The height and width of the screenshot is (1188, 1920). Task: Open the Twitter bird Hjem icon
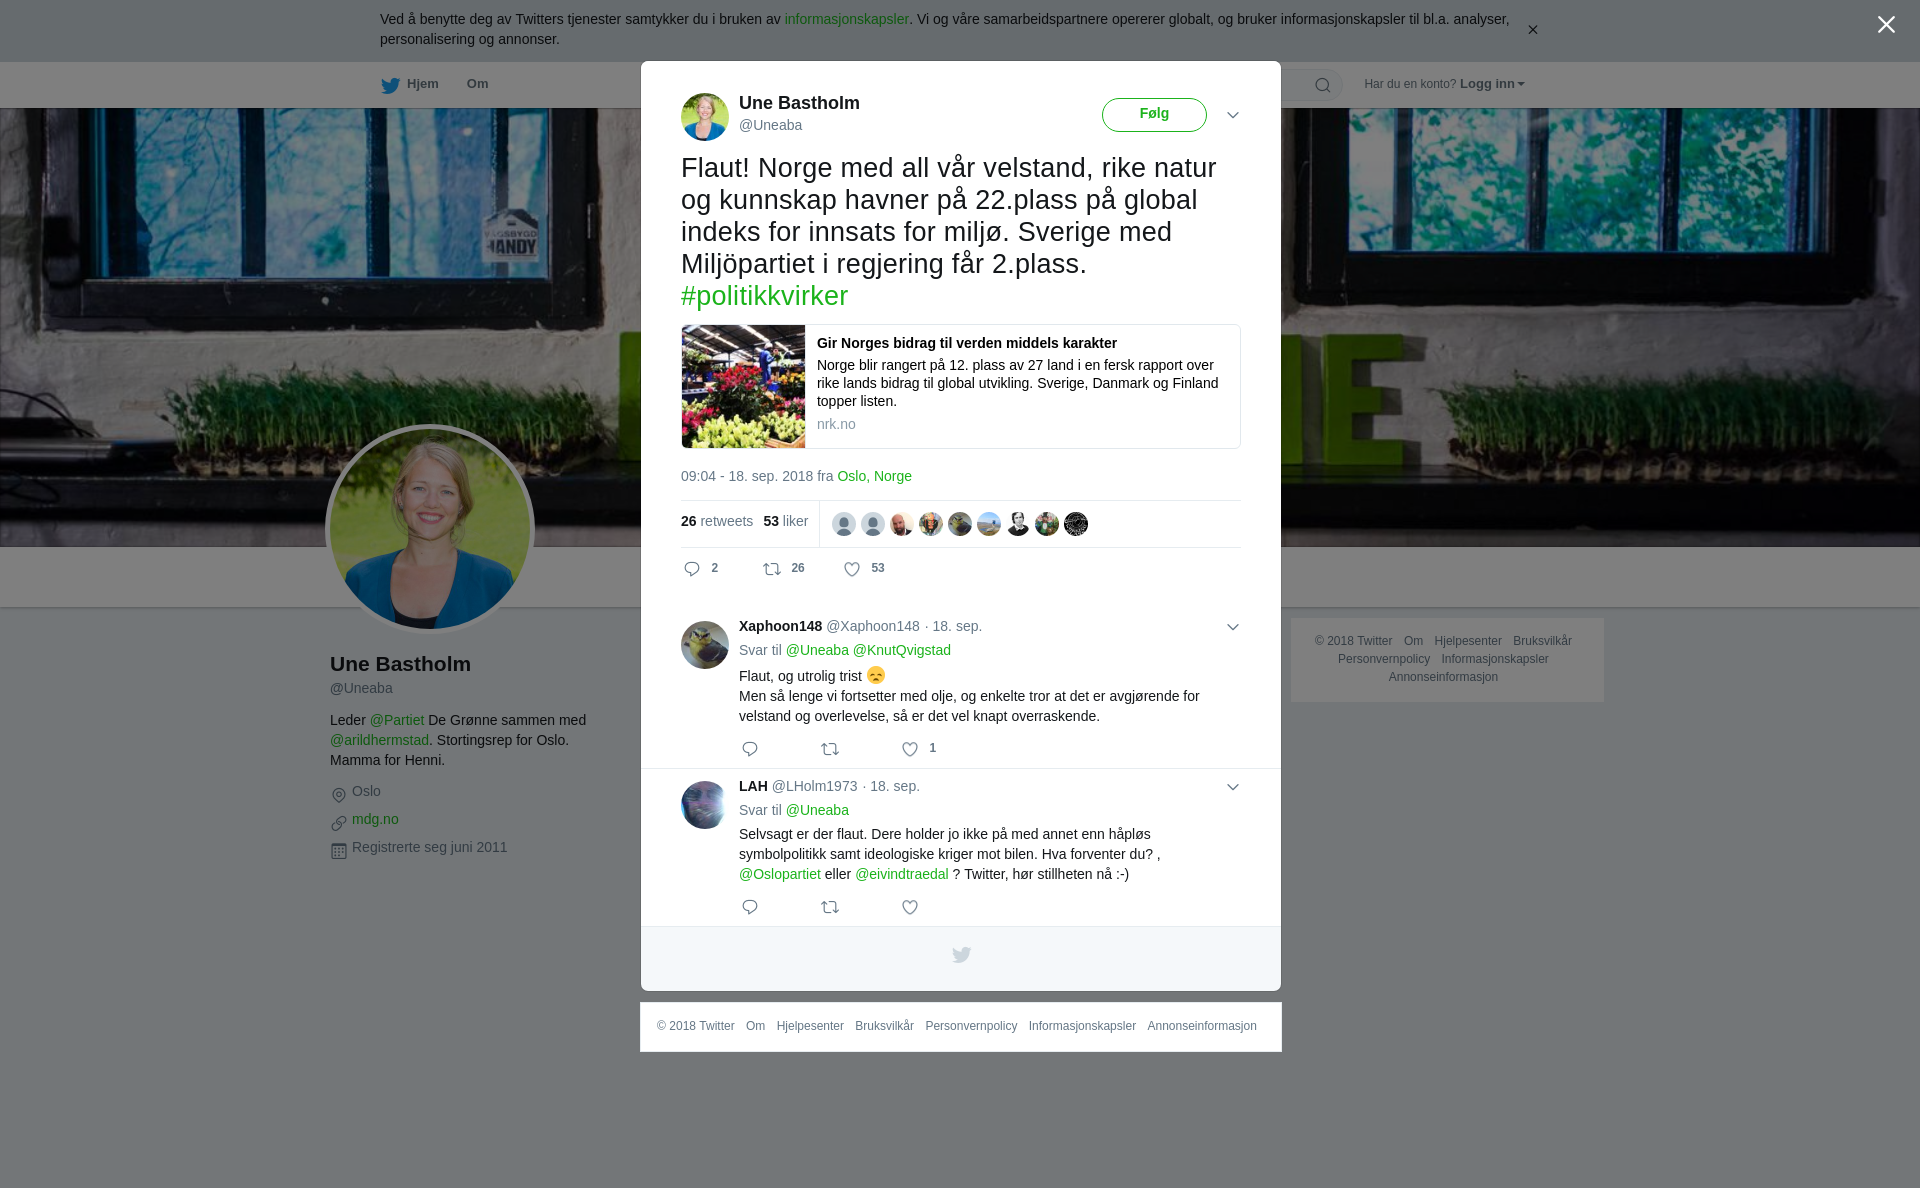(390, 86)
